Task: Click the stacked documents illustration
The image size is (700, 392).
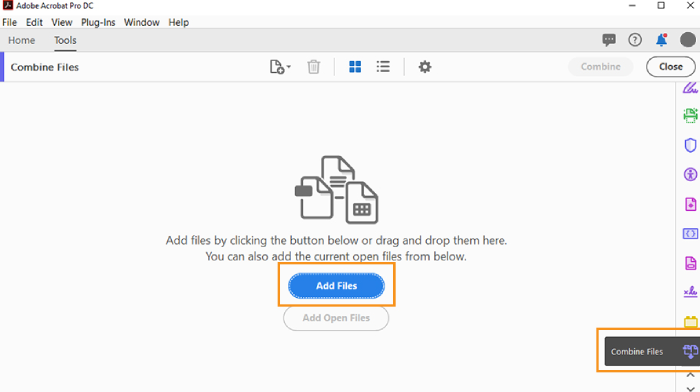Action: click(336, 189)
